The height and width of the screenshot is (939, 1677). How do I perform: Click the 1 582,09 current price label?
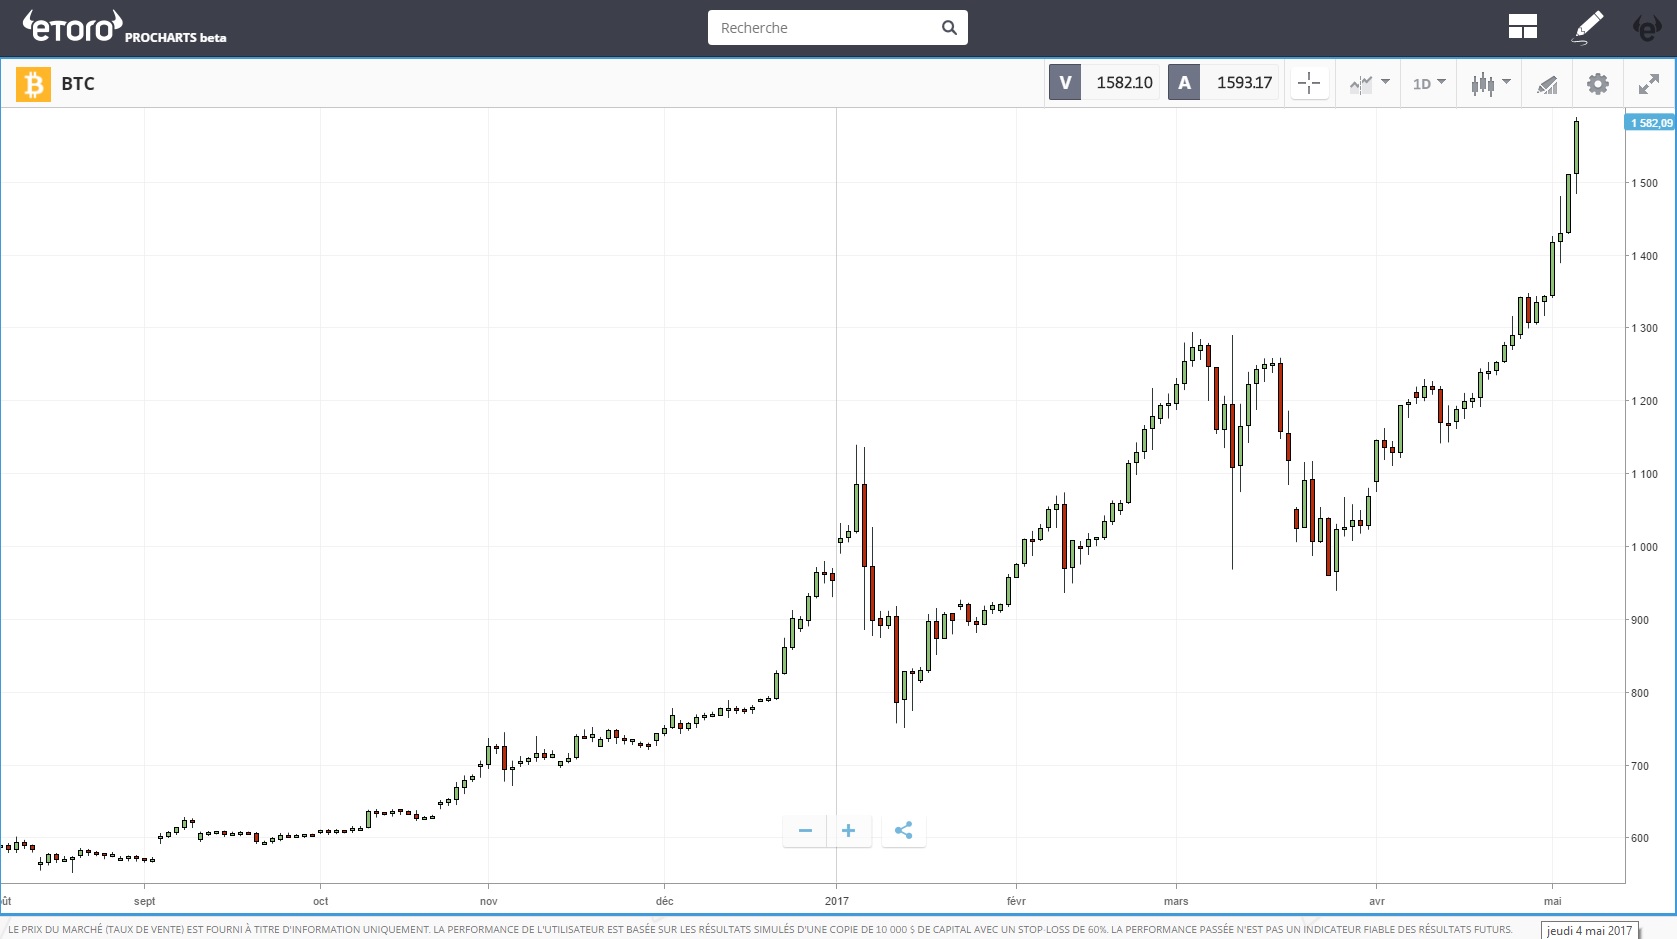pyautogui.click(x=1650, y=123)
